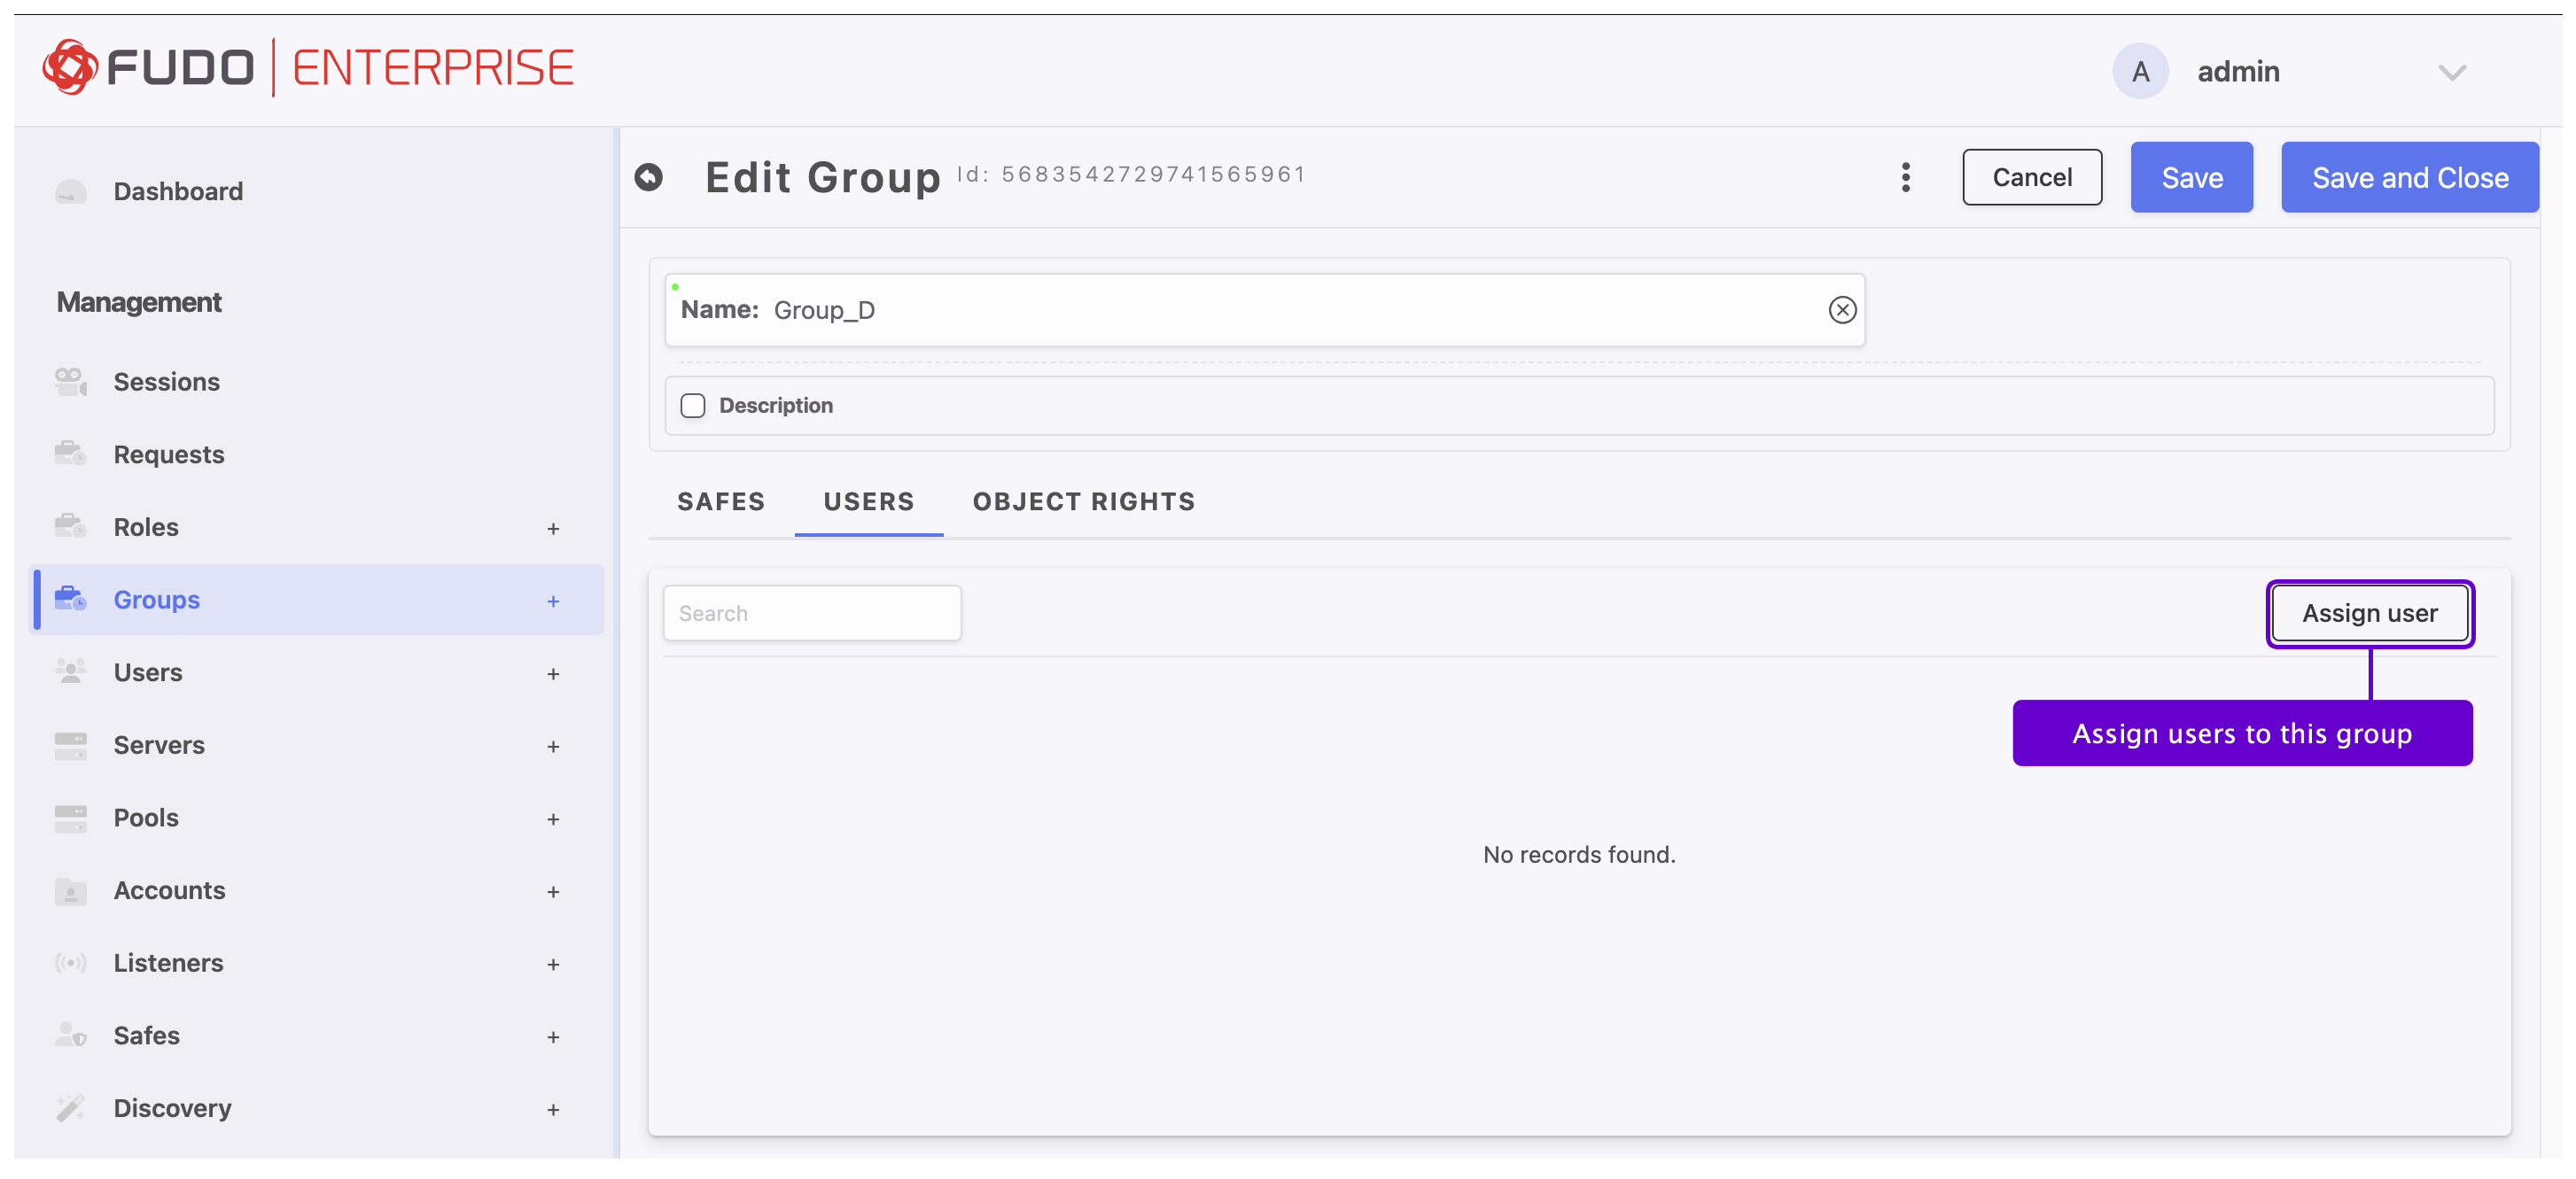Screen dimensions: 2576x1179
Task: Enable the Description checkbox
Action: click(692, 405)
